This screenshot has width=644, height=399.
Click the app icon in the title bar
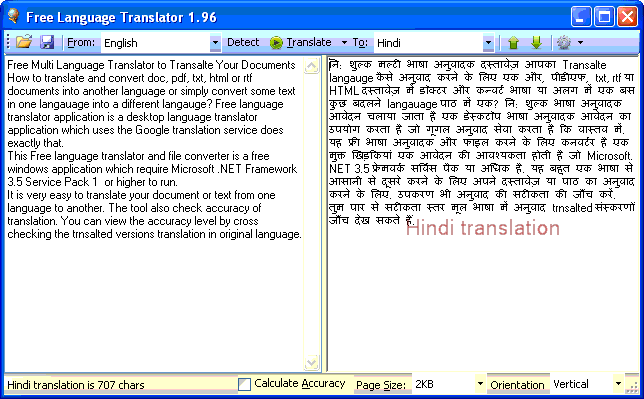pos(14,16)
